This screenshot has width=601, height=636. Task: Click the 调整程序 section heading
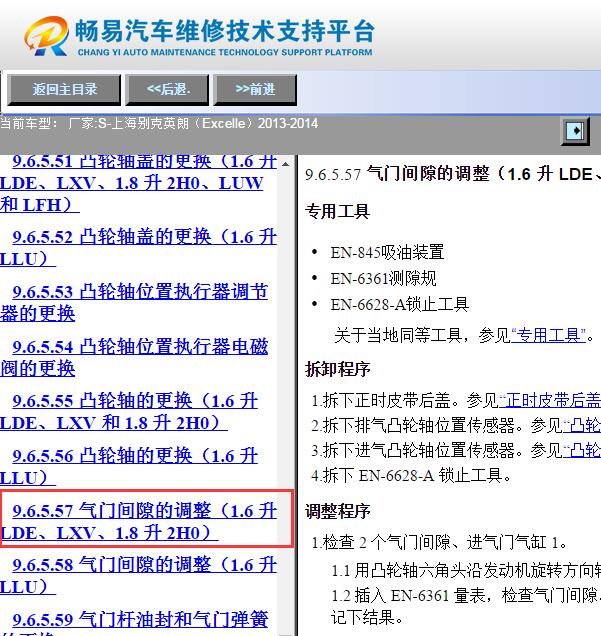pyautogui.click(x=337, y=511)
